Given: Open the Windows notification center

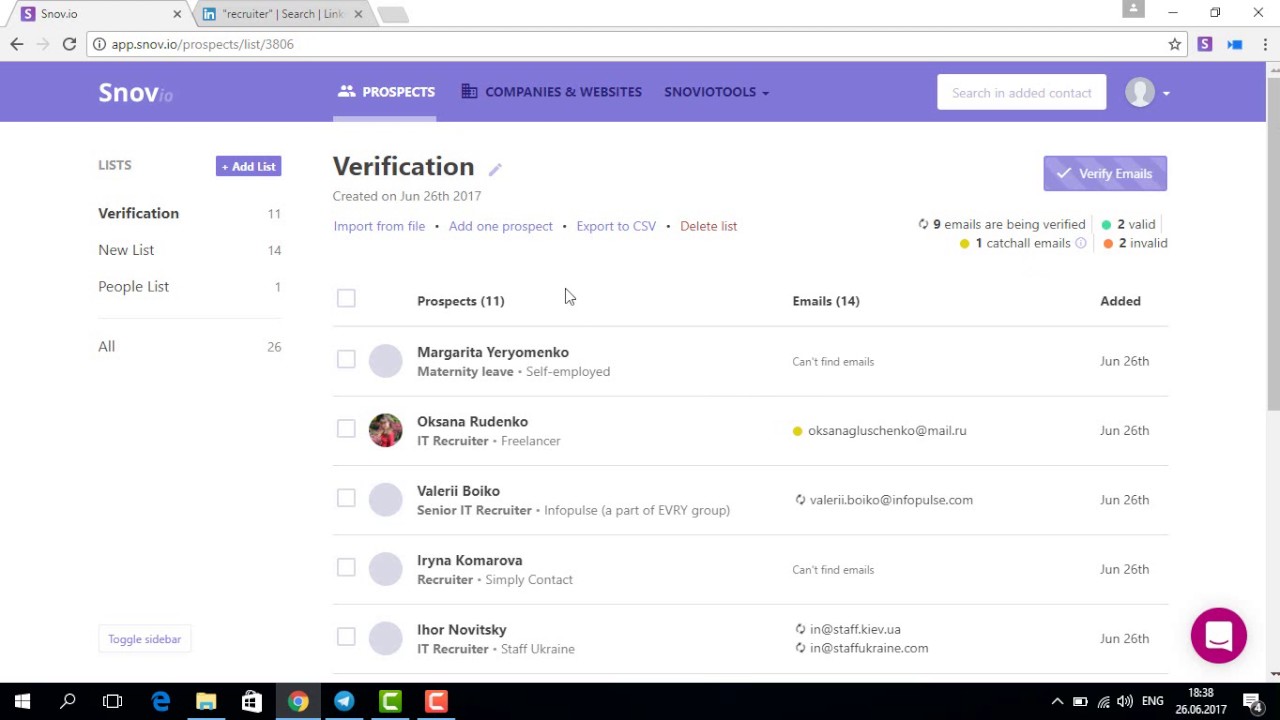Looking at the screenshot, I should pos(1252,701).
